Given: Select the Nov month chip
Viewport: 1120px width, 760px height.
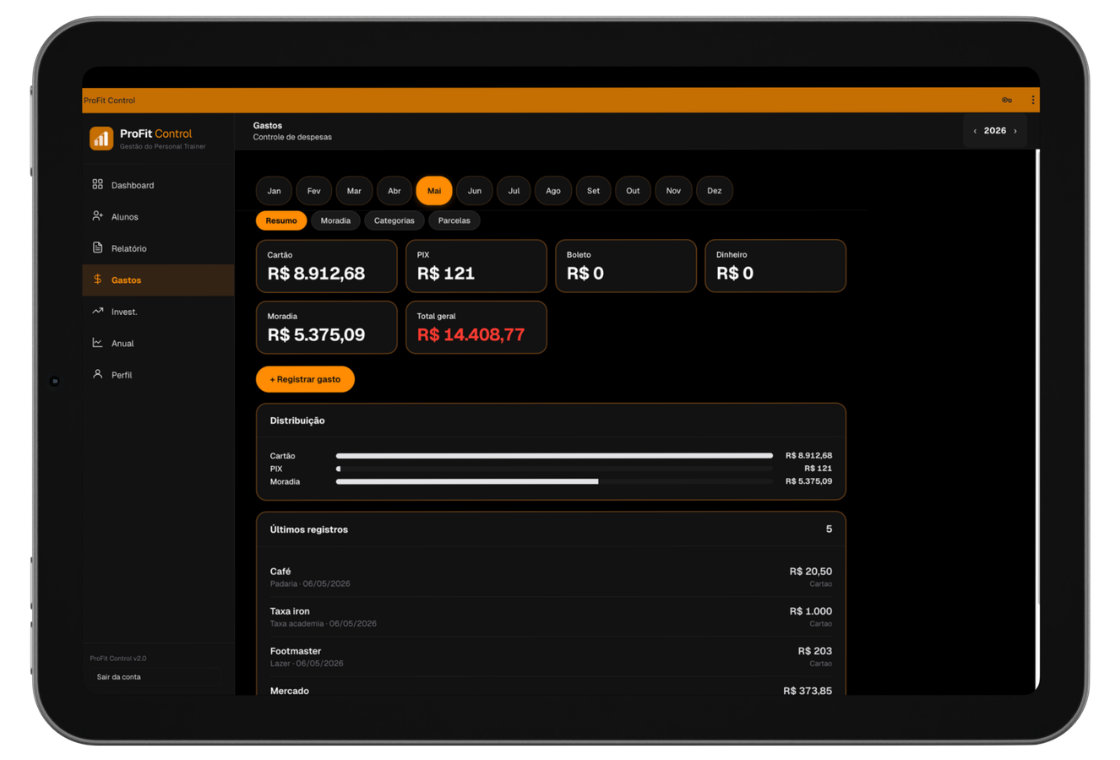Looking at the screenshot, I should (x=674, y=191).
